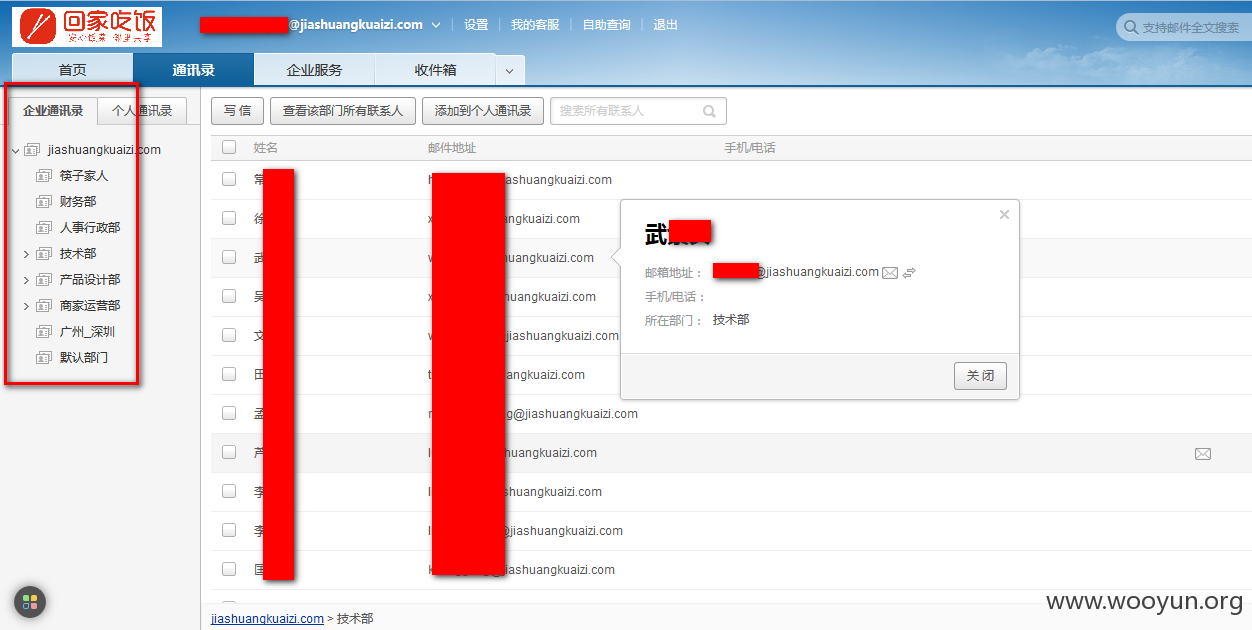This screenshot has height=630, width=1252.
Task: Expand the 技术部 department node
Action: tap(26, 254)
